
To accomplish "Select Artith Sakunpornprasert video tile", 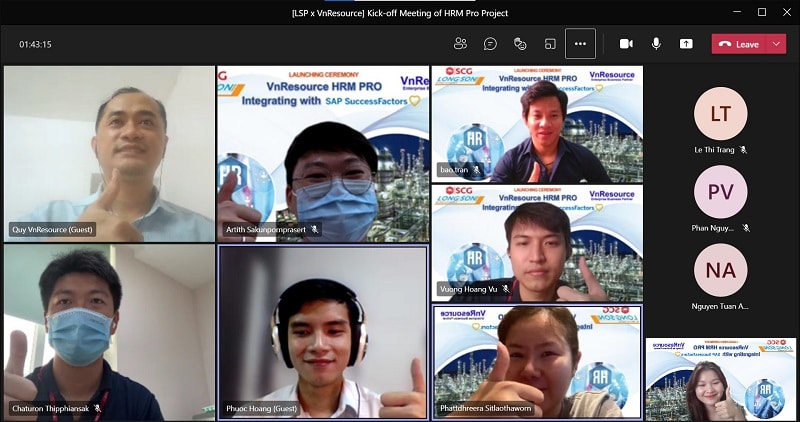I will [x=323, y=154].
